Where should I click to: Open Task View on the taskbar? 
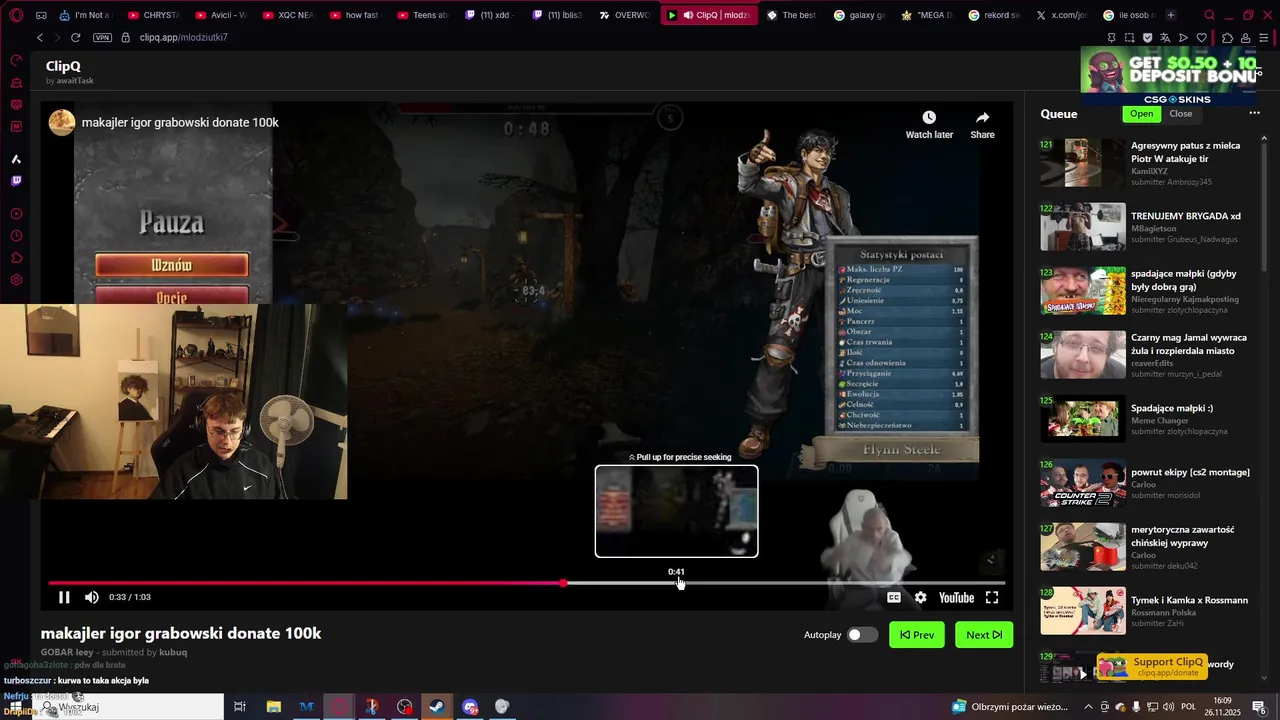pyautogui.click(x=240, y=707)
